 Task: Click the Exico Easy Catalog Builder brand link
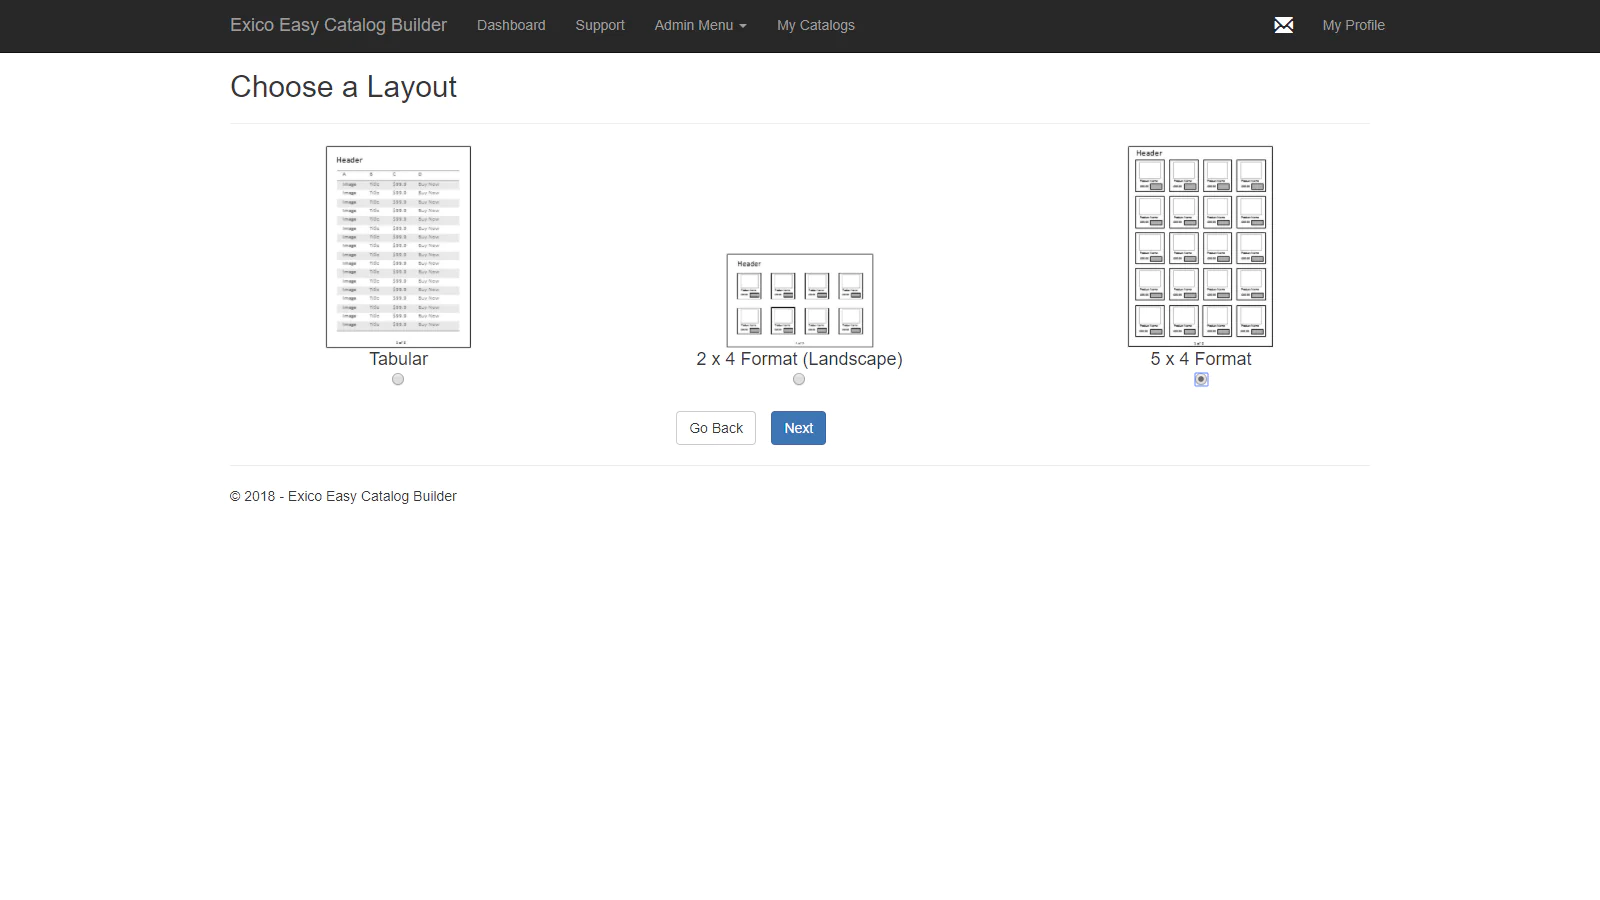pos(338,25)
